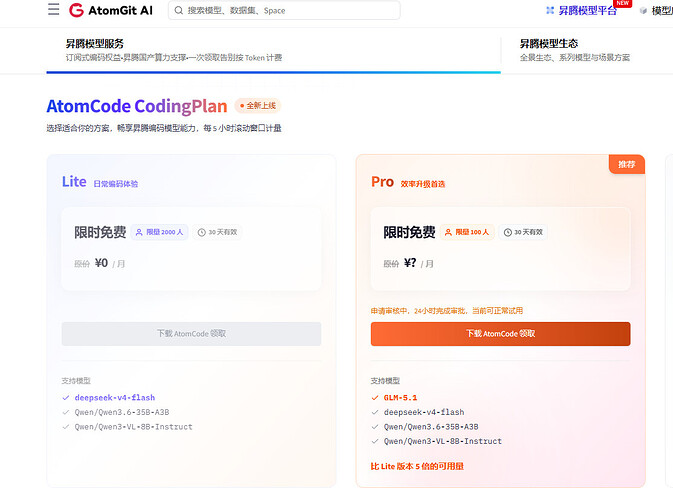Select Qwen/Qwen3.6-35B-A3B in Lite models
This screenshot has height=500, width=673.
point(122,412)
